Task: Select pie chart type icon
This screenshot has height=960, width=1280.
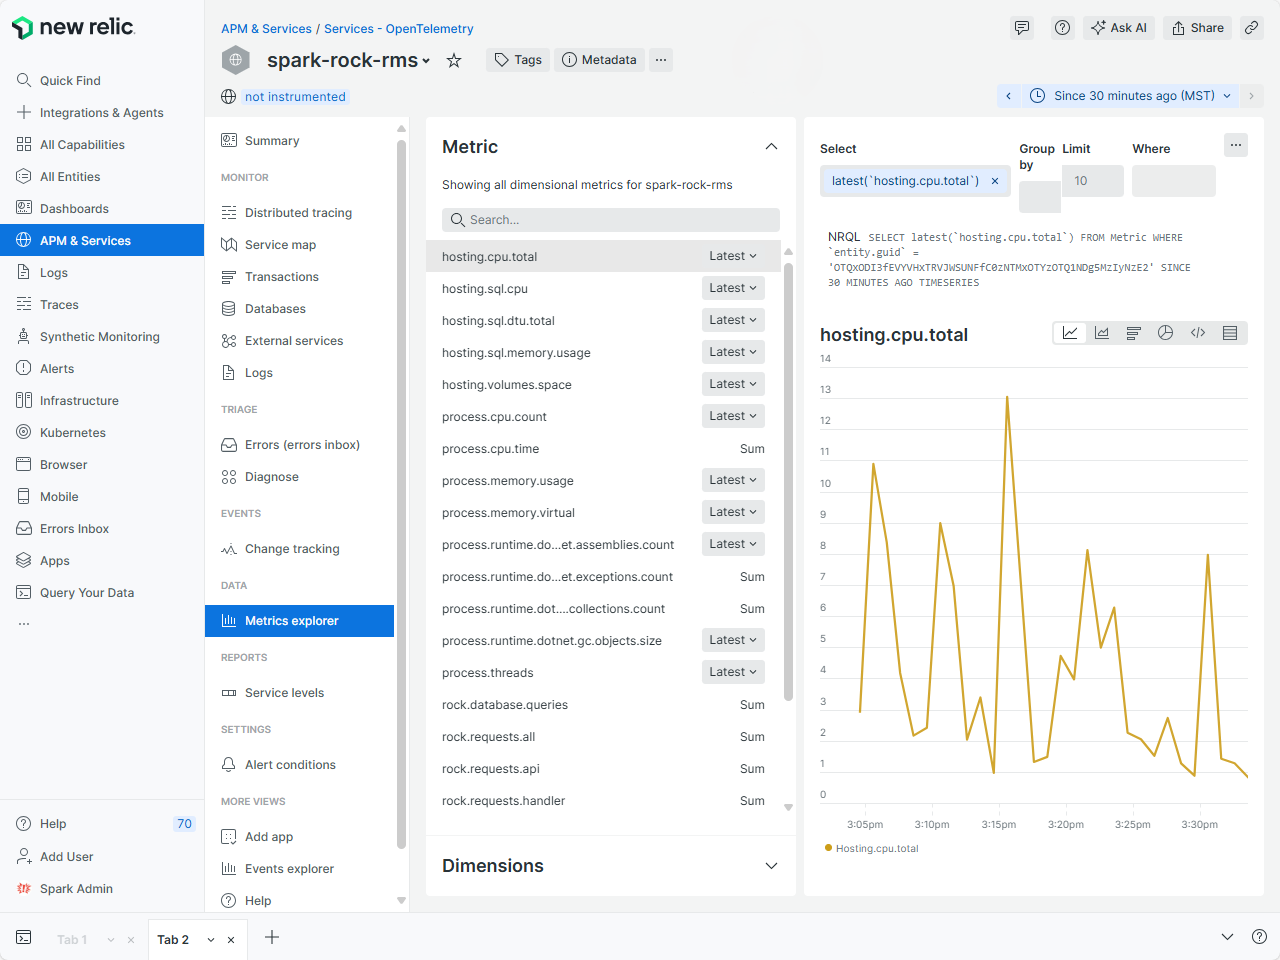Action: point(1166,333)
